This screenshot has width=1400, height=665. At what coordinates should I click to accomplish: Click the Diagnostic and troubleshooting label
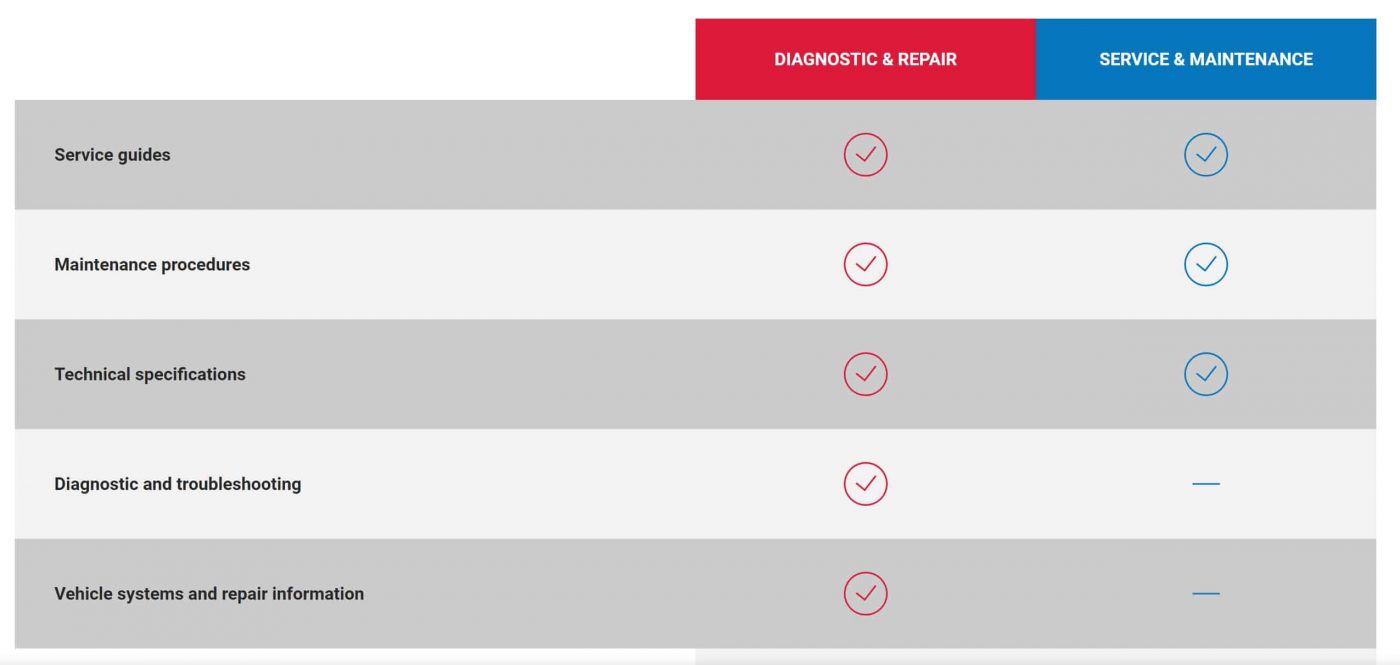pos(178,484)
